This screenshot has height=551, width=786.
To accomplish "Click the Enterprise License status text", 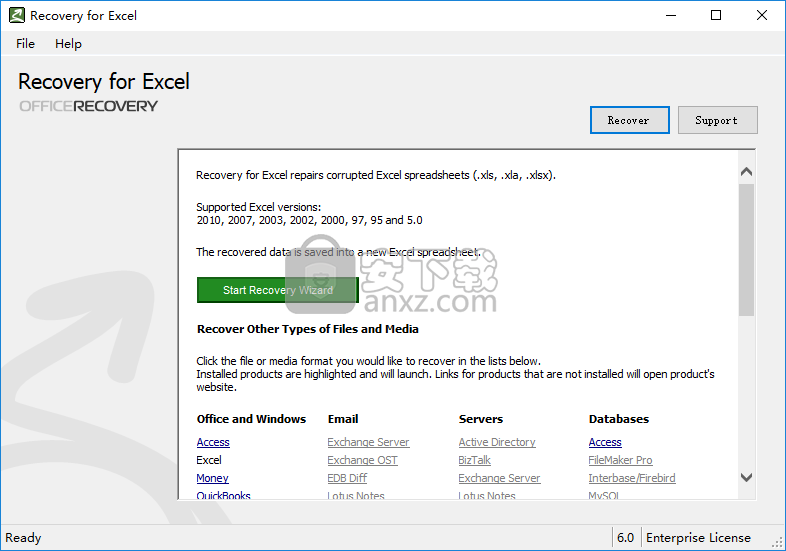I will (x=698, y=537).
